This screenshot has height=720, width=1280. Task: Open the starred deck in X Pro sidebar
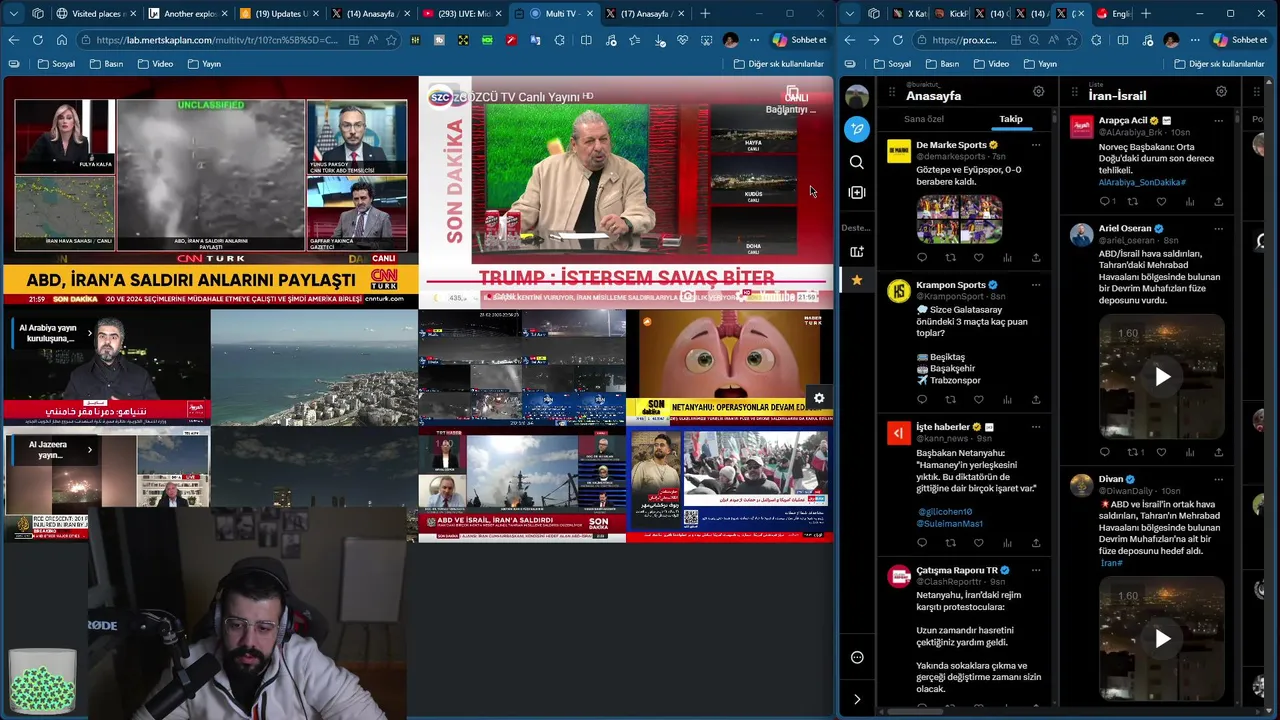pos(857,281)
